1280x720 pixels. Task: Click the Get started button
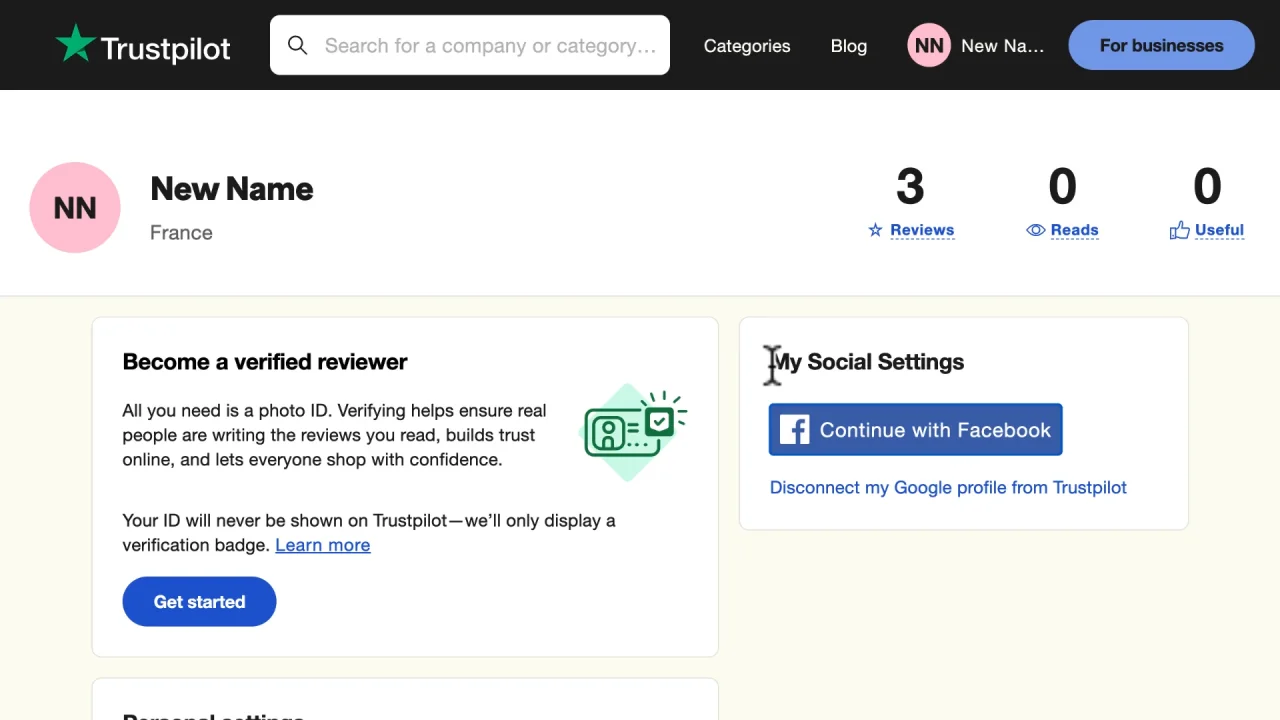pyautogui.click(x=199, y=602)
